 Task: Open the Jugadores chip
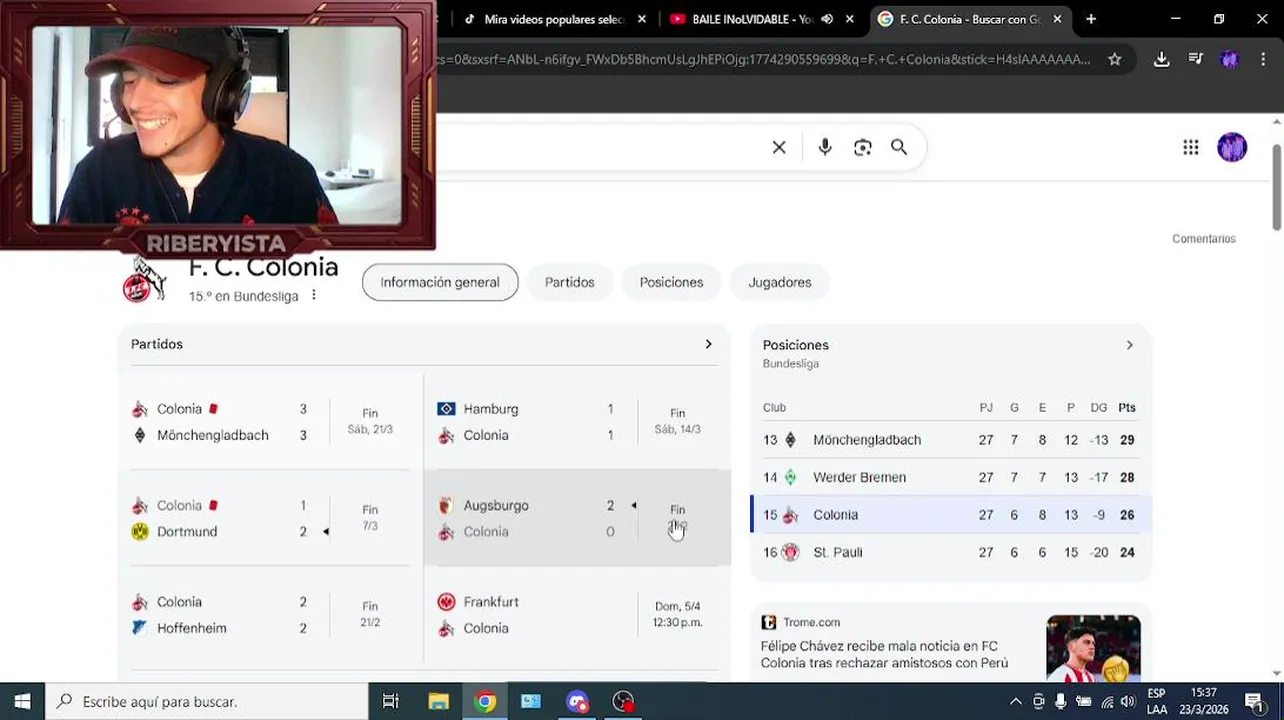click(780, 282)
